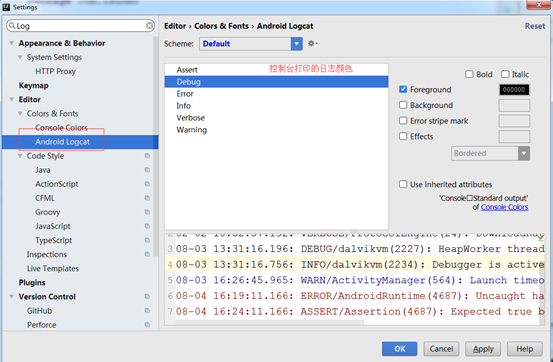
Task: Open the scheme gear options icon
Action: 312,43
